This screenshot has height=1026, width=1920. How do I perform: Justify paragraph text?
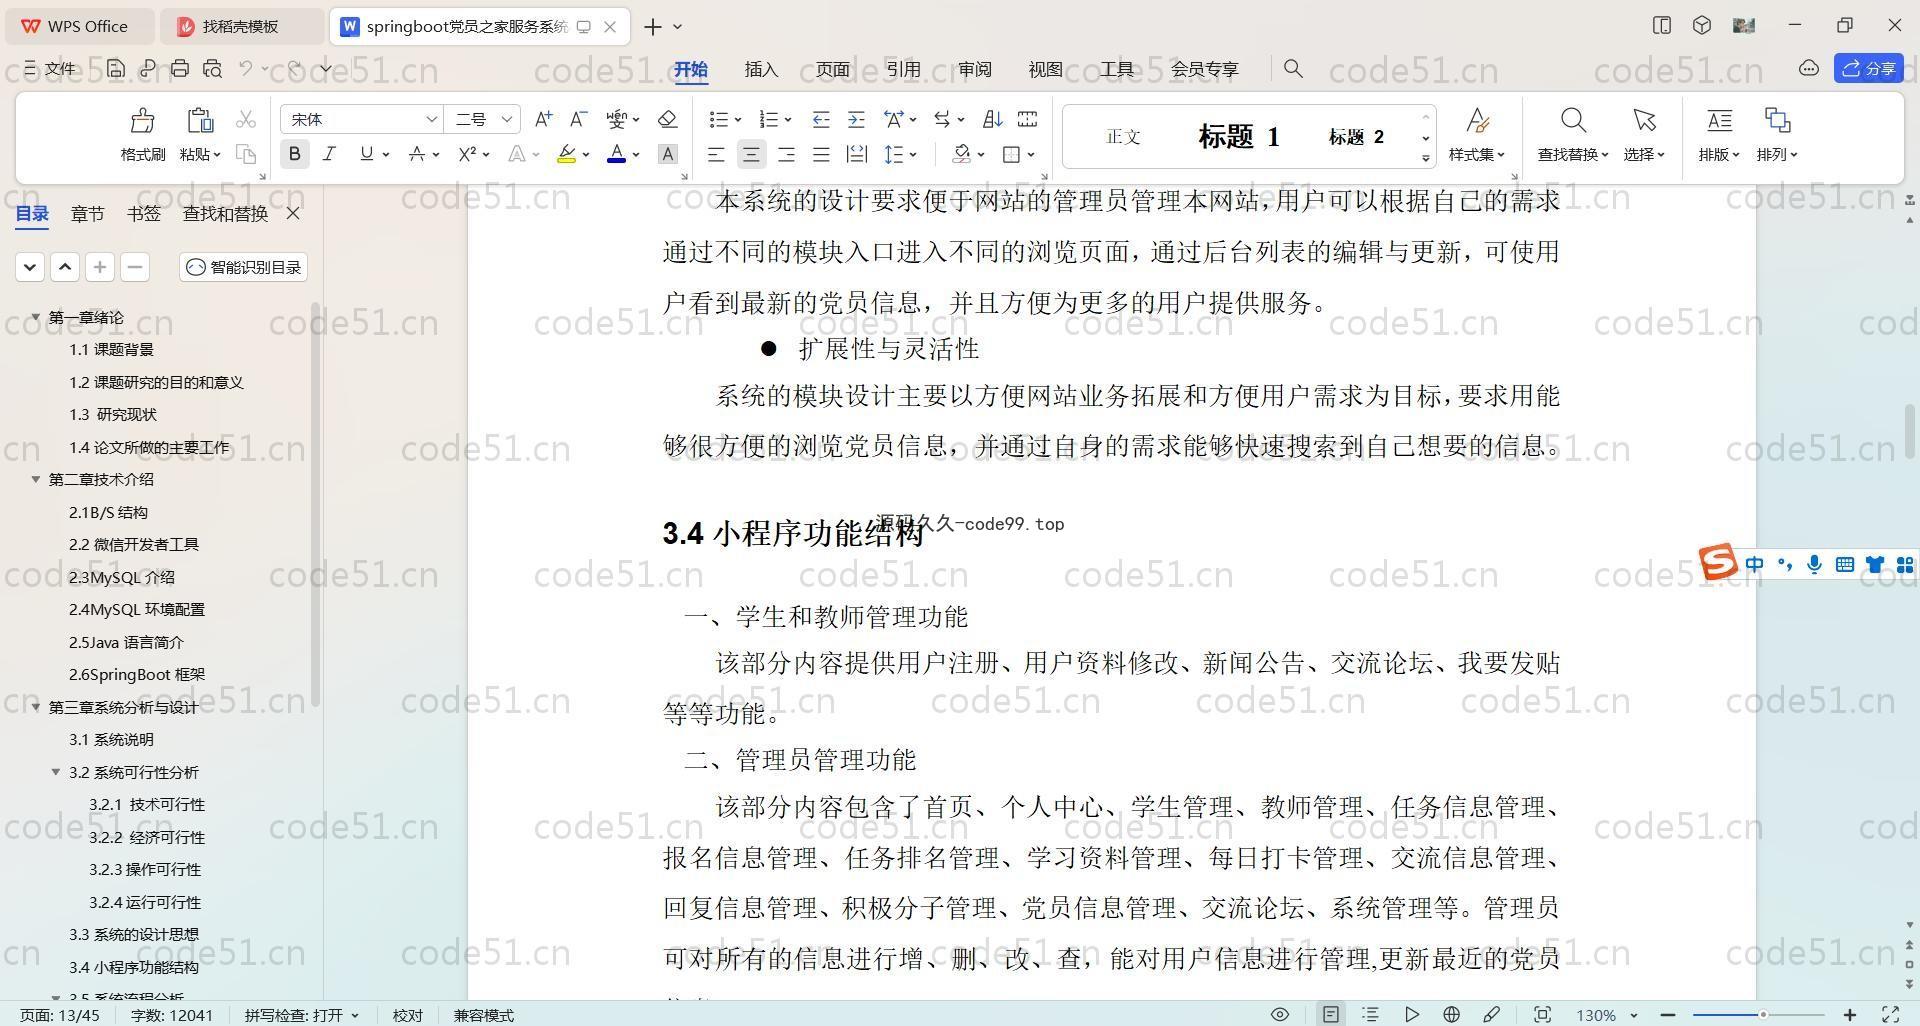point(821,154)
